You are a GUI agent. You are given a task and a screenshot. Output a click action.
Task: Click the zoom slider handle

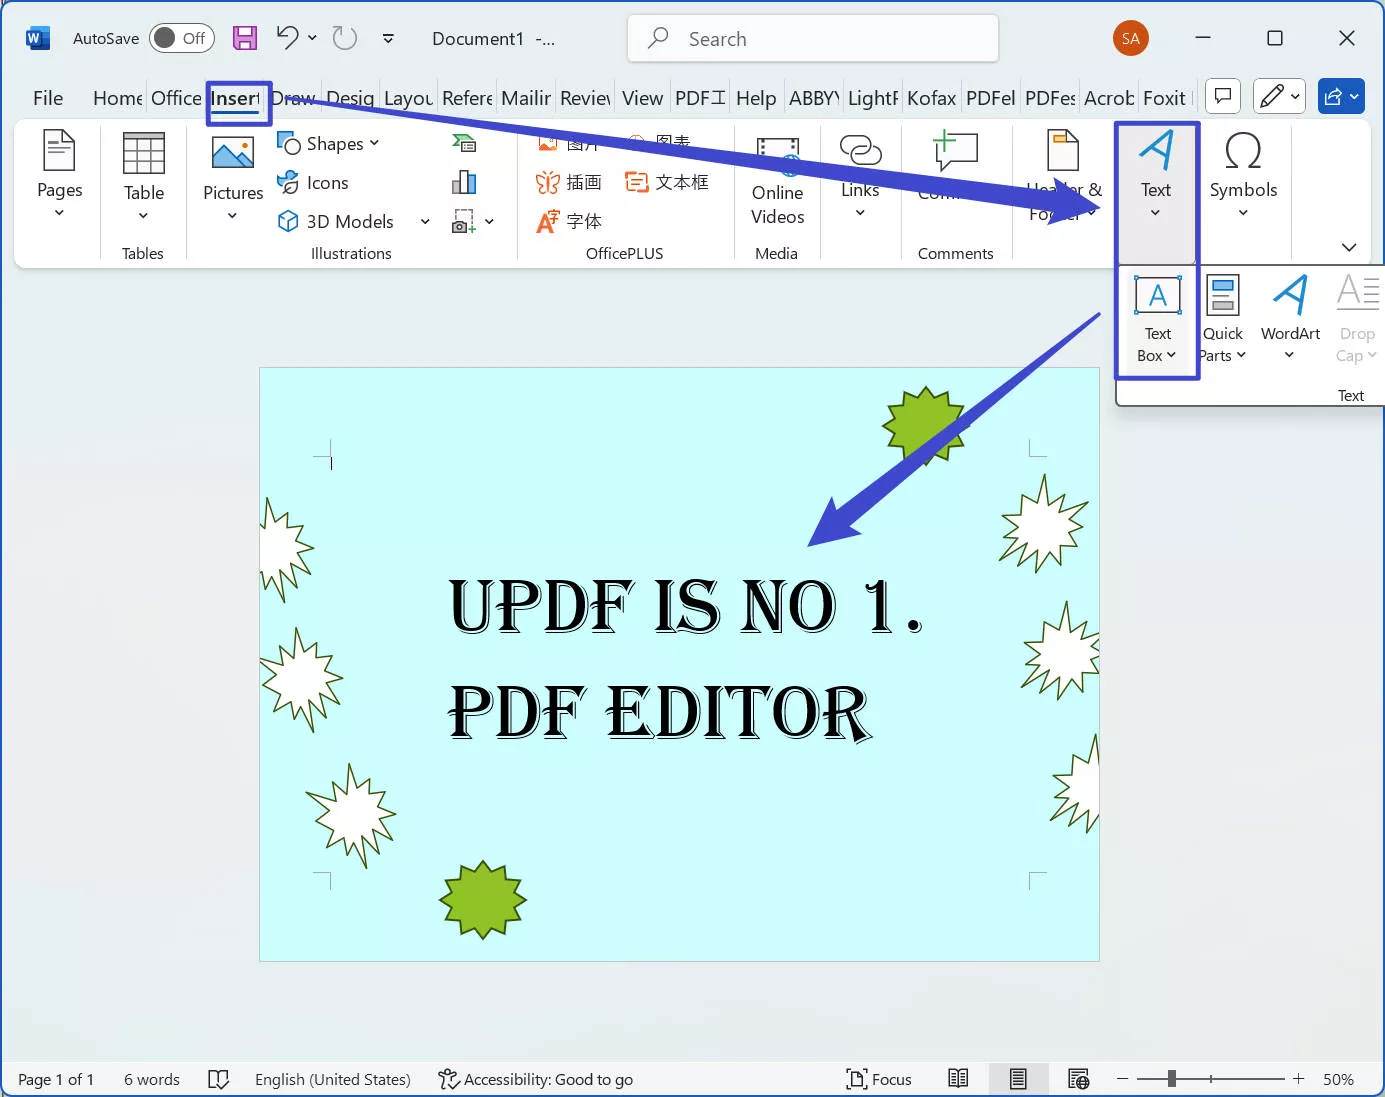click(x=1171, y=1079)
